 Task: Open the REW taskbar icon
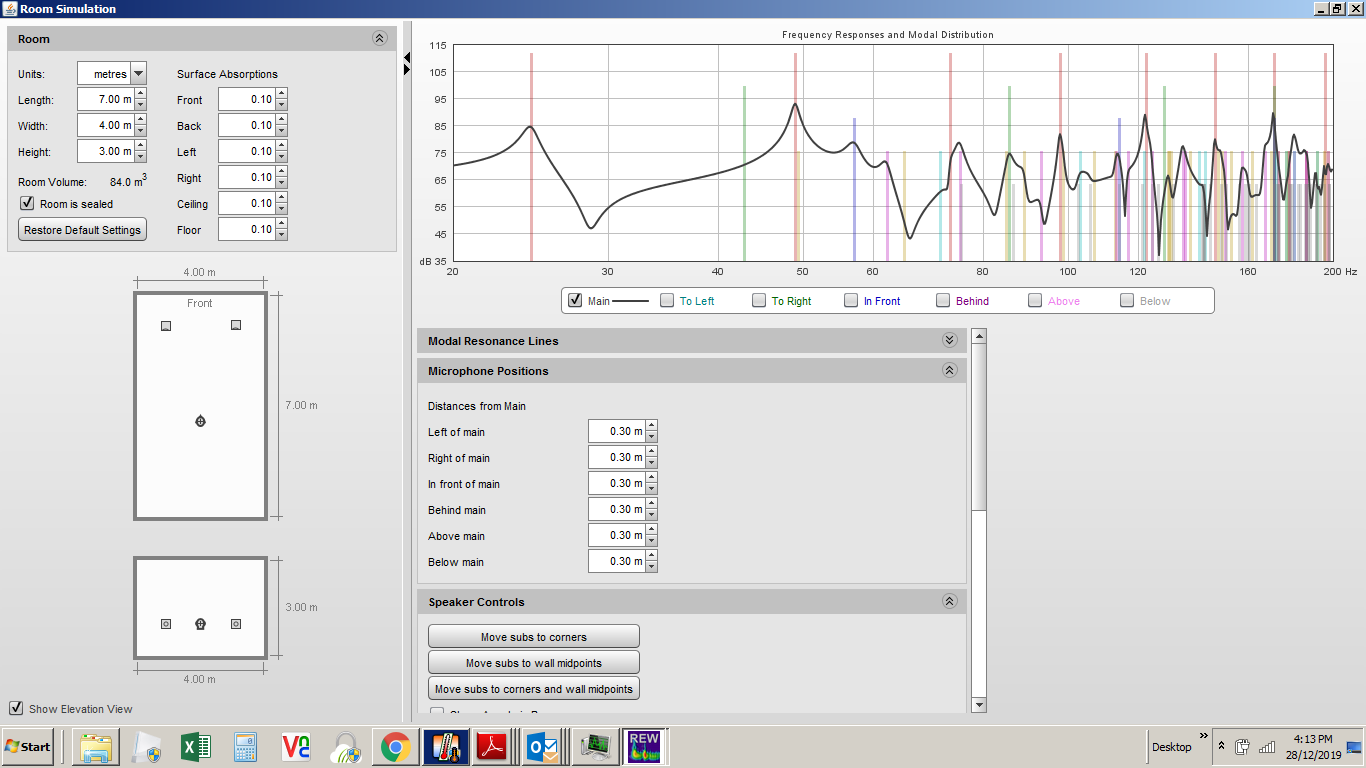tap(644, 747)
